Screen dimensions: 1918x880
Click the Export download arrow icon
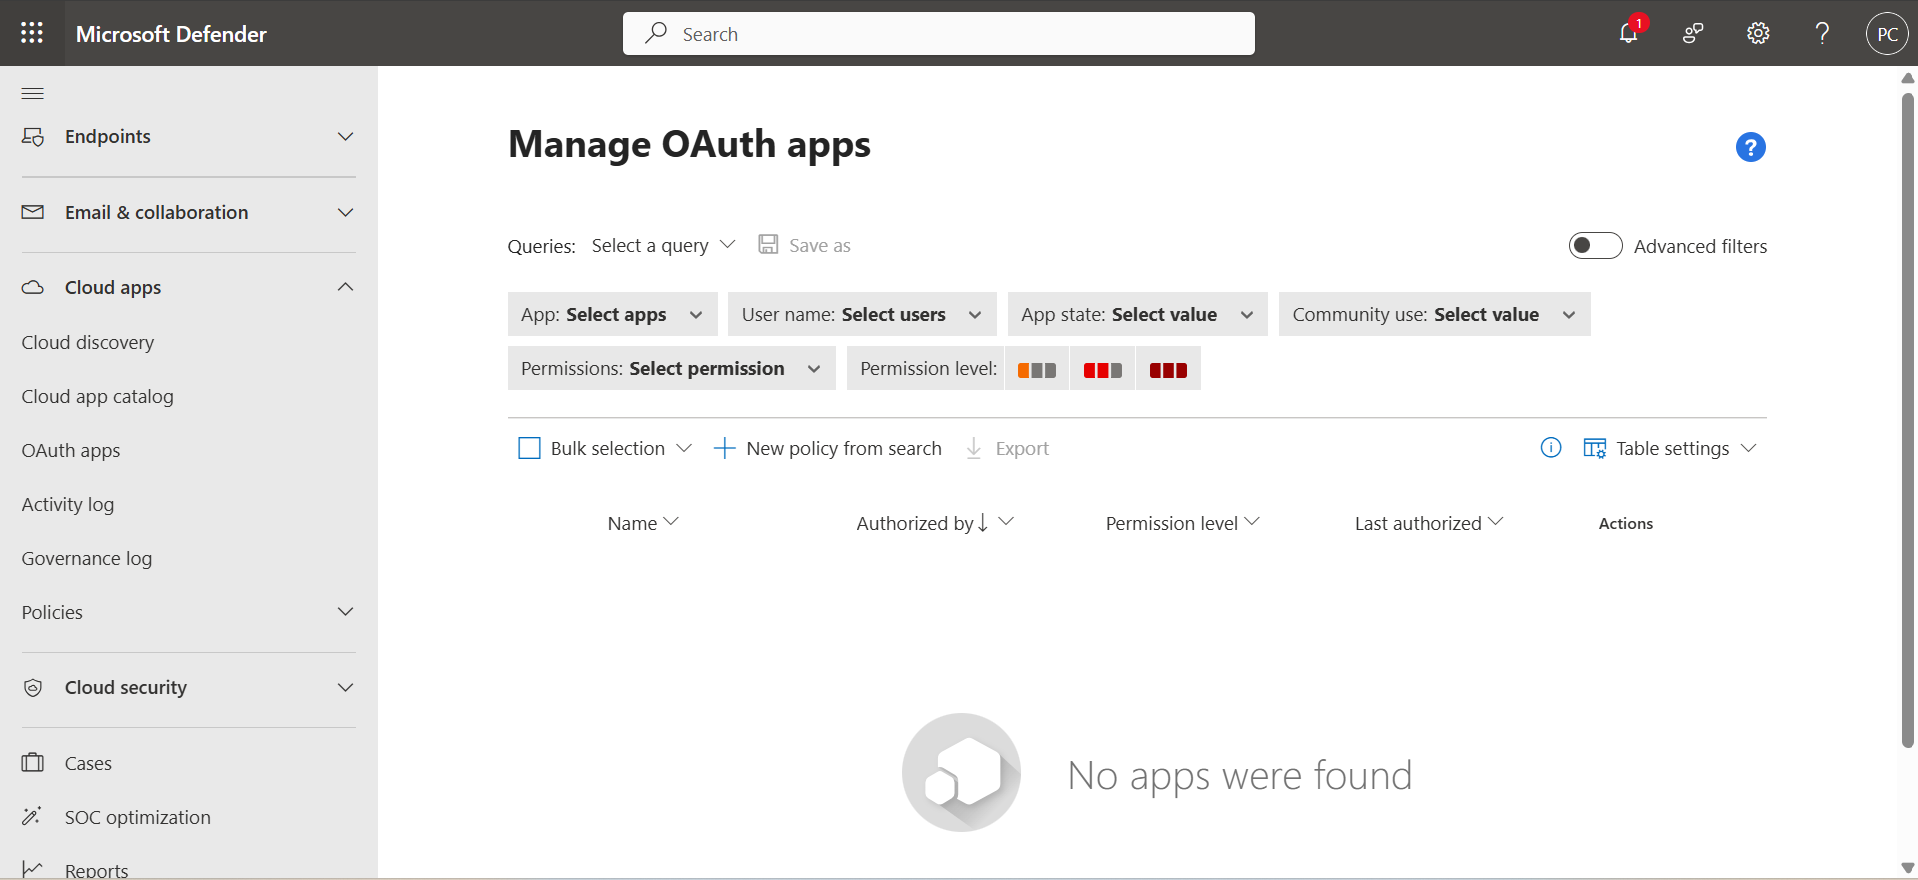973,448
